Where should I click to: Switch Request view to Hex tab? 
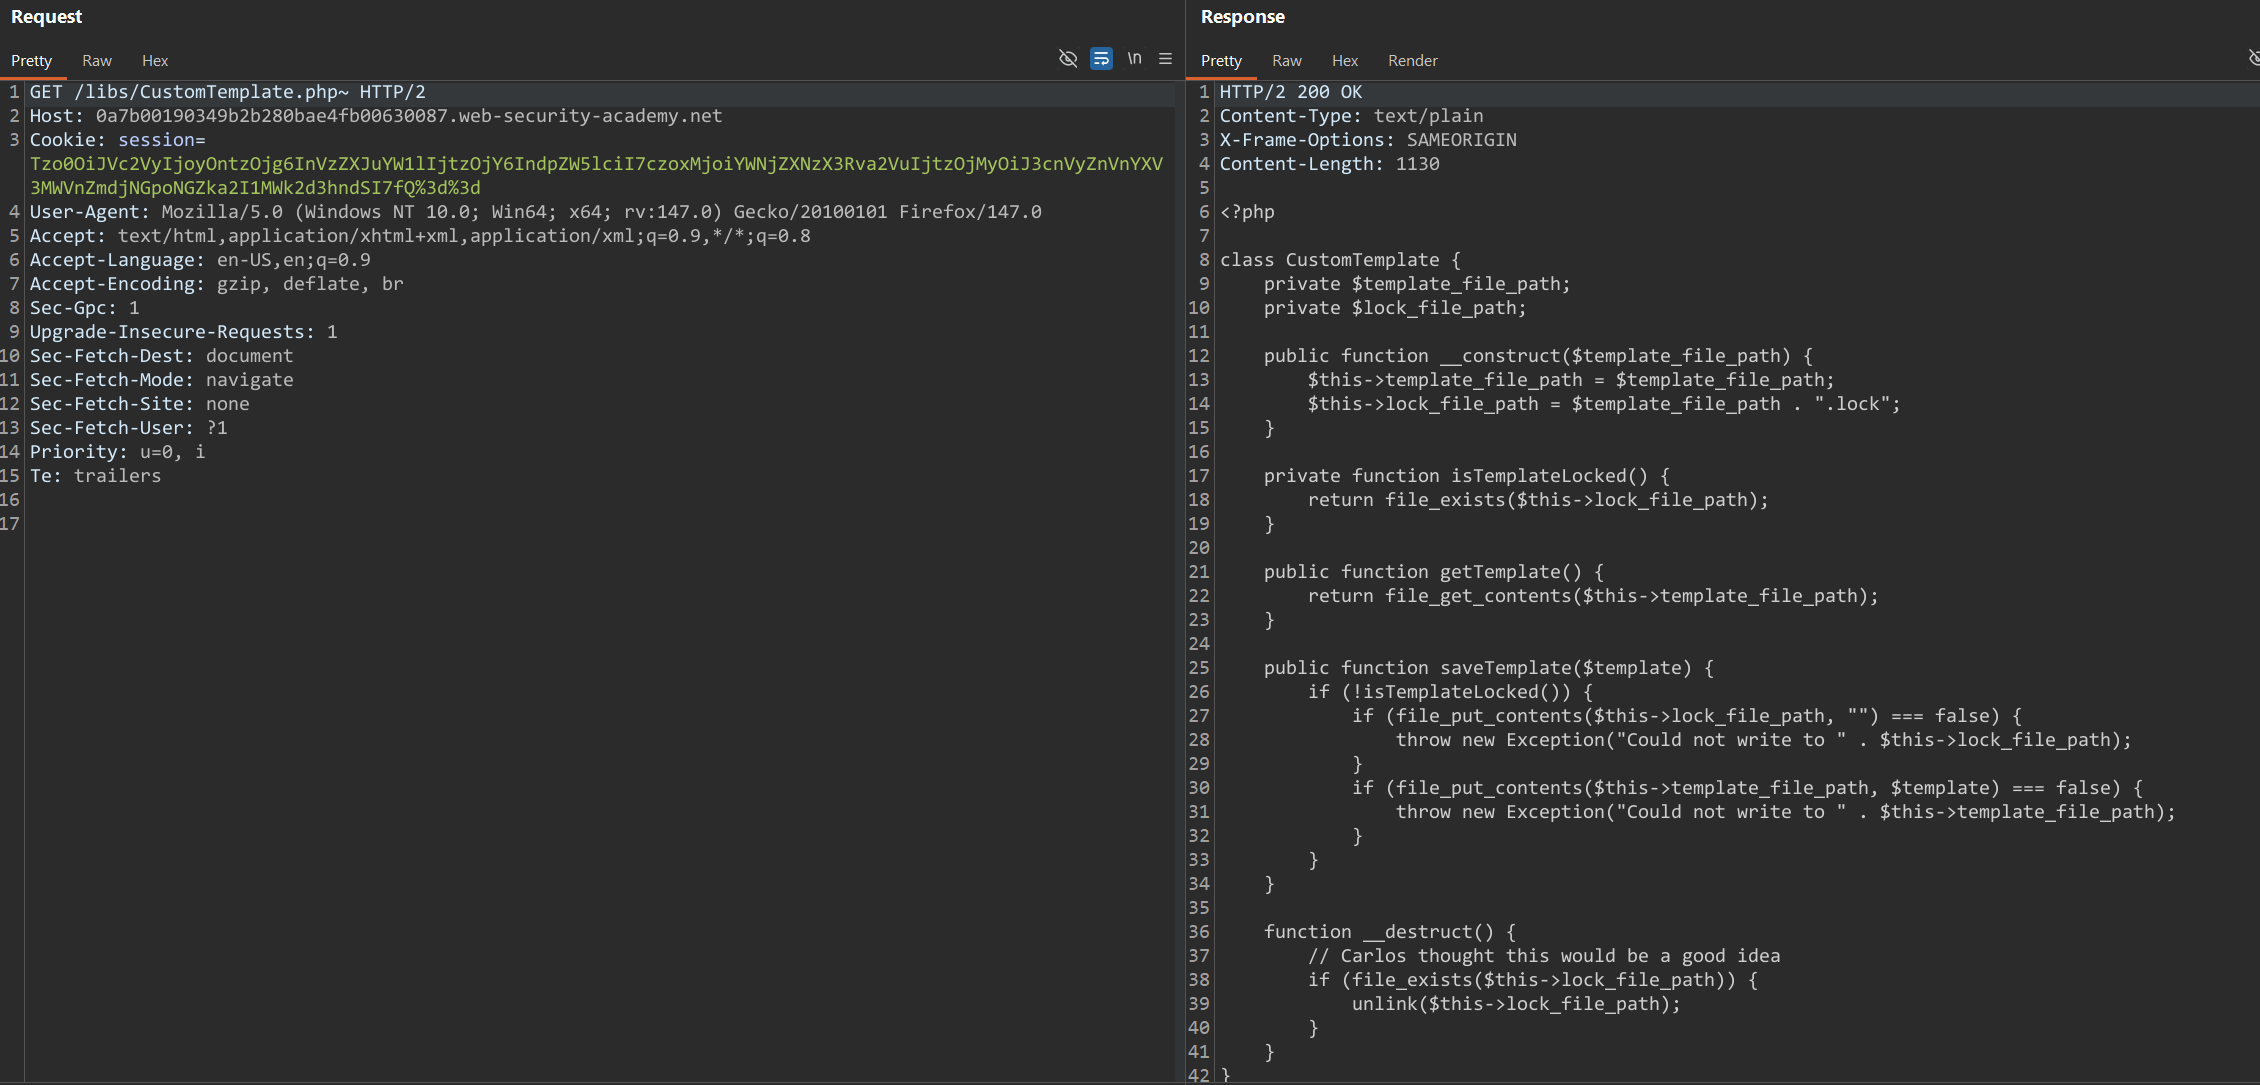pyautogui.click(x=155, y=61)
